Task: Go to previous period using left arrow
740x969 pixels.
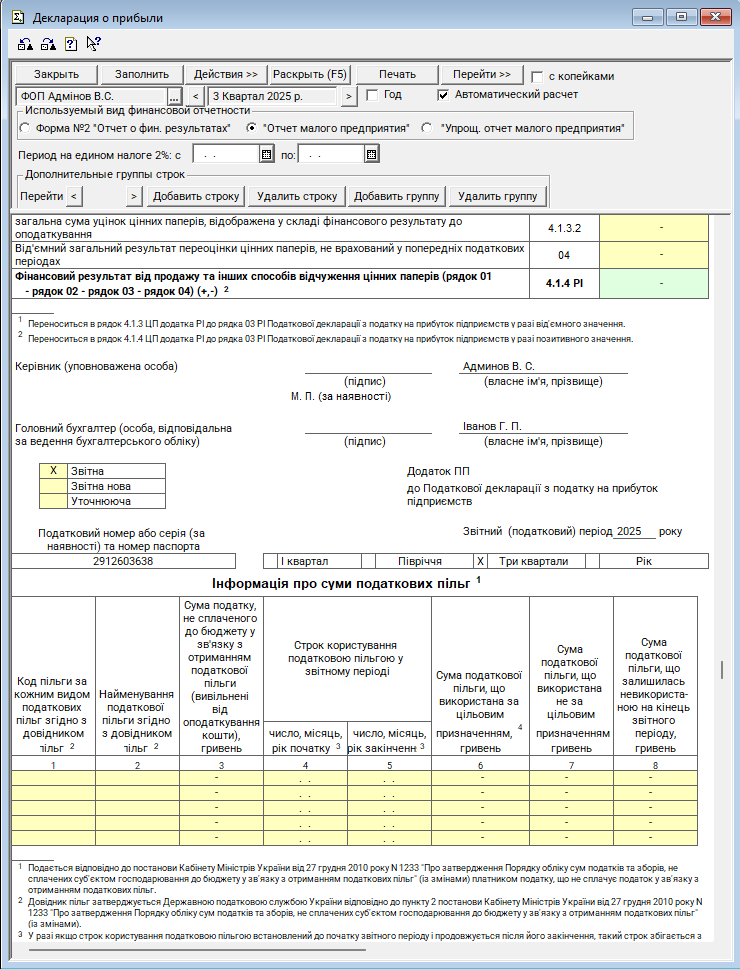Action: coord(195,96)
